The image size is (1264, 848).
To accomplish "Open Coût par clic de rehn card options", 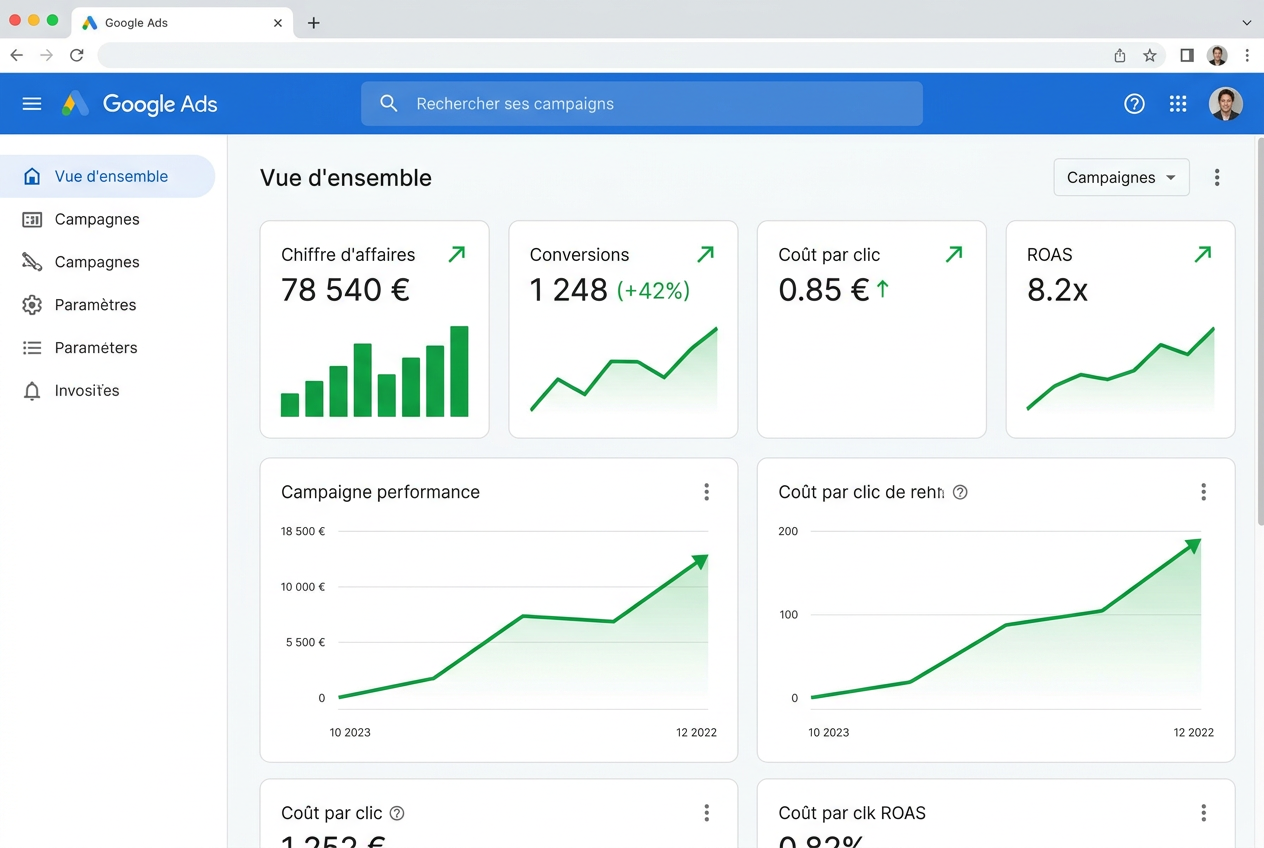I will coord(1203,492).
